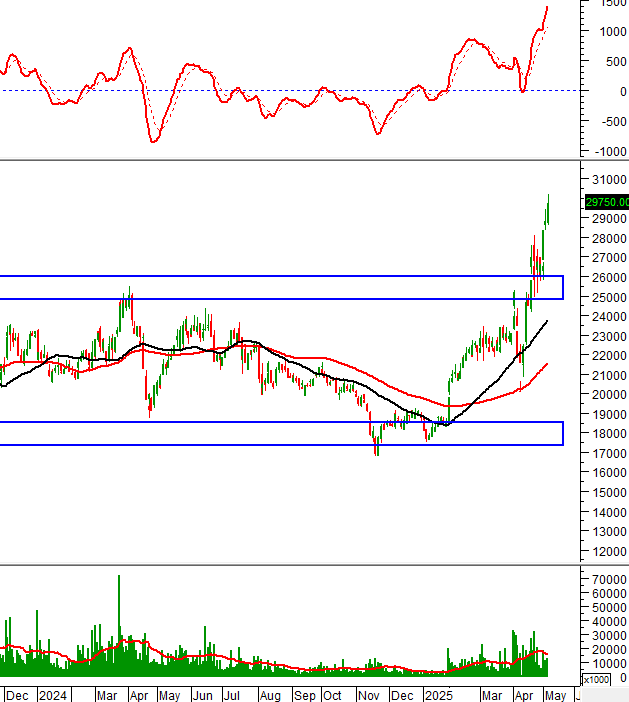Select the Dec label just before 2024
This screenshot has height=702, width=629.
[x=17, y=695]
